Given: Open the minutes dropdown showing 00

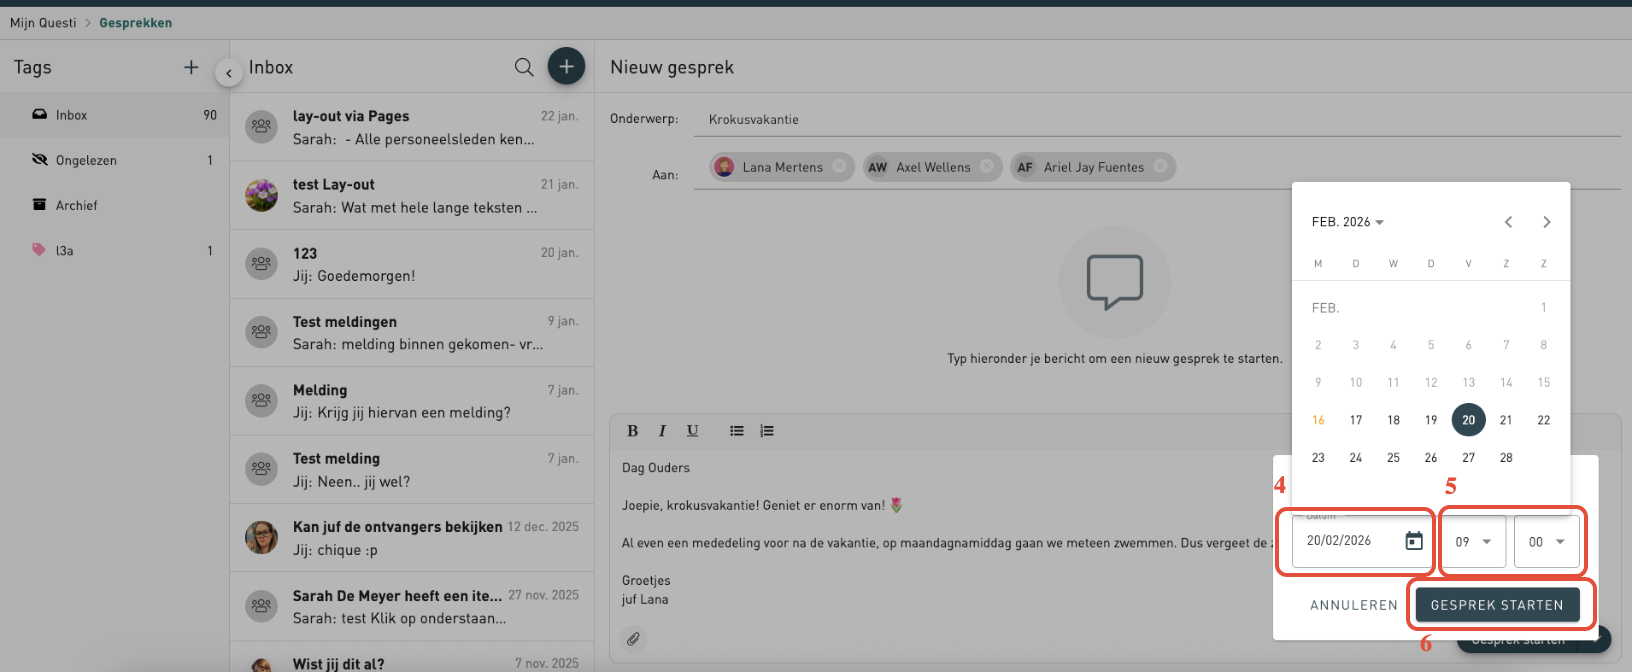Looking at the screenshot, I should tap(1547, 541).
